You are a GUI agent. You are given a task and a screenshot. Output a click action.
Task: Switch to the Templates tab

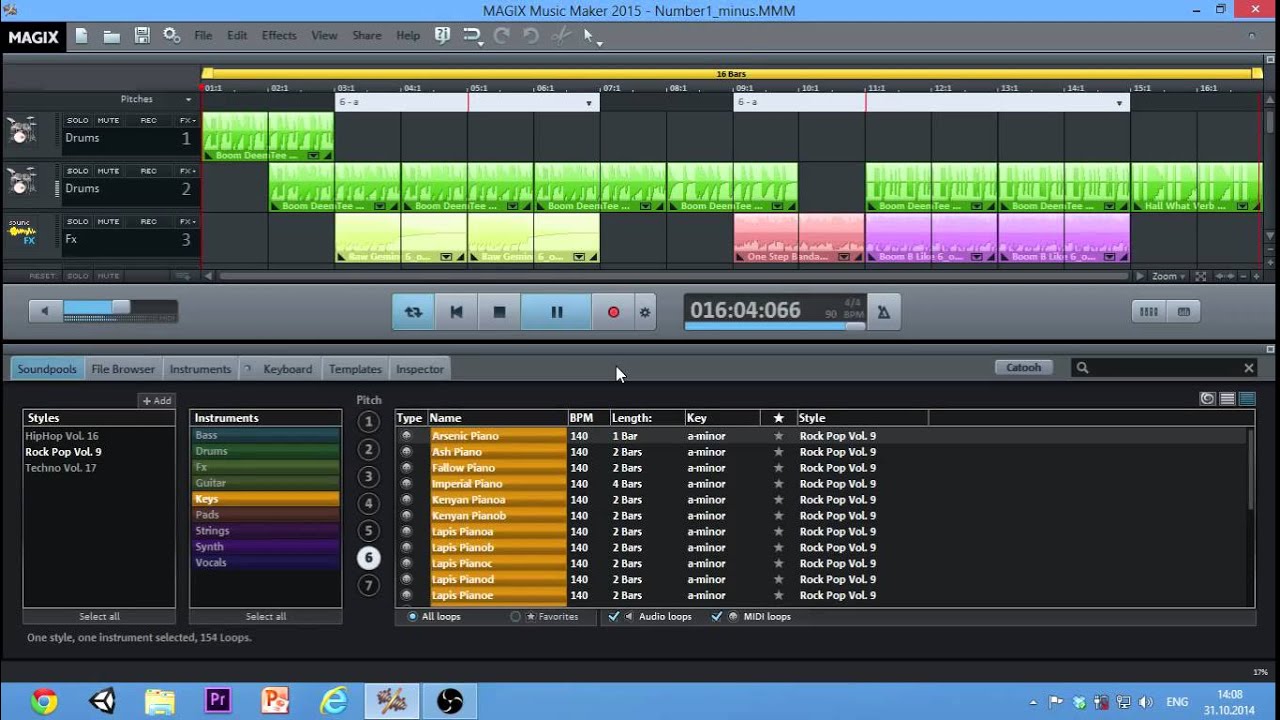355,369
